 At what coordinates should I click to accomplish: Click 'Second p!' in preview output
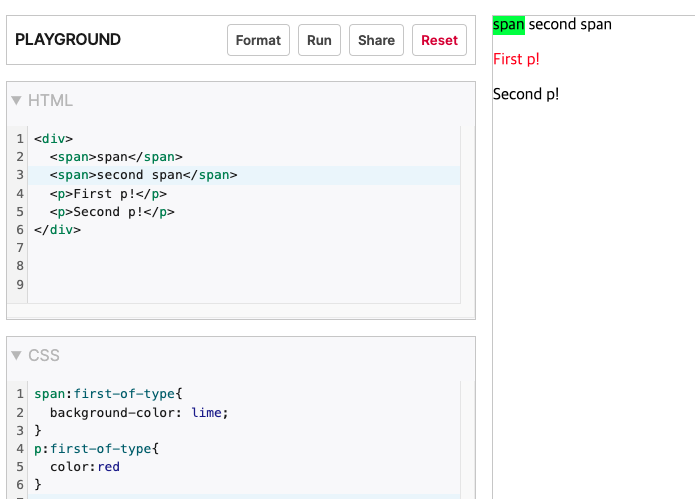pos(526,94)
